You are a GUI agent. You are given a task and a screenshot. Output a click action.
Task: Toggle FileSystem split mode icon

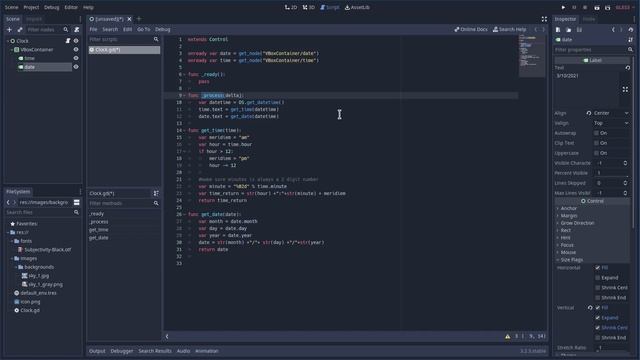[x=76, y=202]
